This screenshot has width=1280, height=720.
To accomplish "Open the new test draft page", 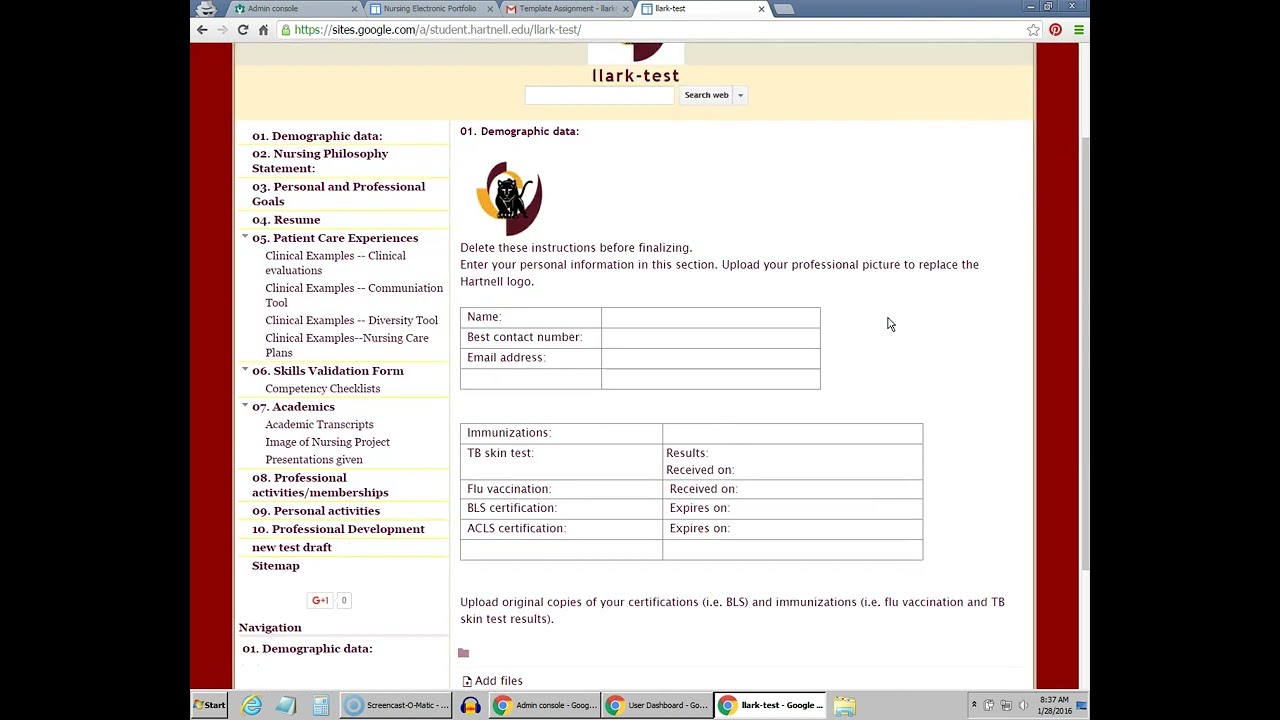I will 292,548.
